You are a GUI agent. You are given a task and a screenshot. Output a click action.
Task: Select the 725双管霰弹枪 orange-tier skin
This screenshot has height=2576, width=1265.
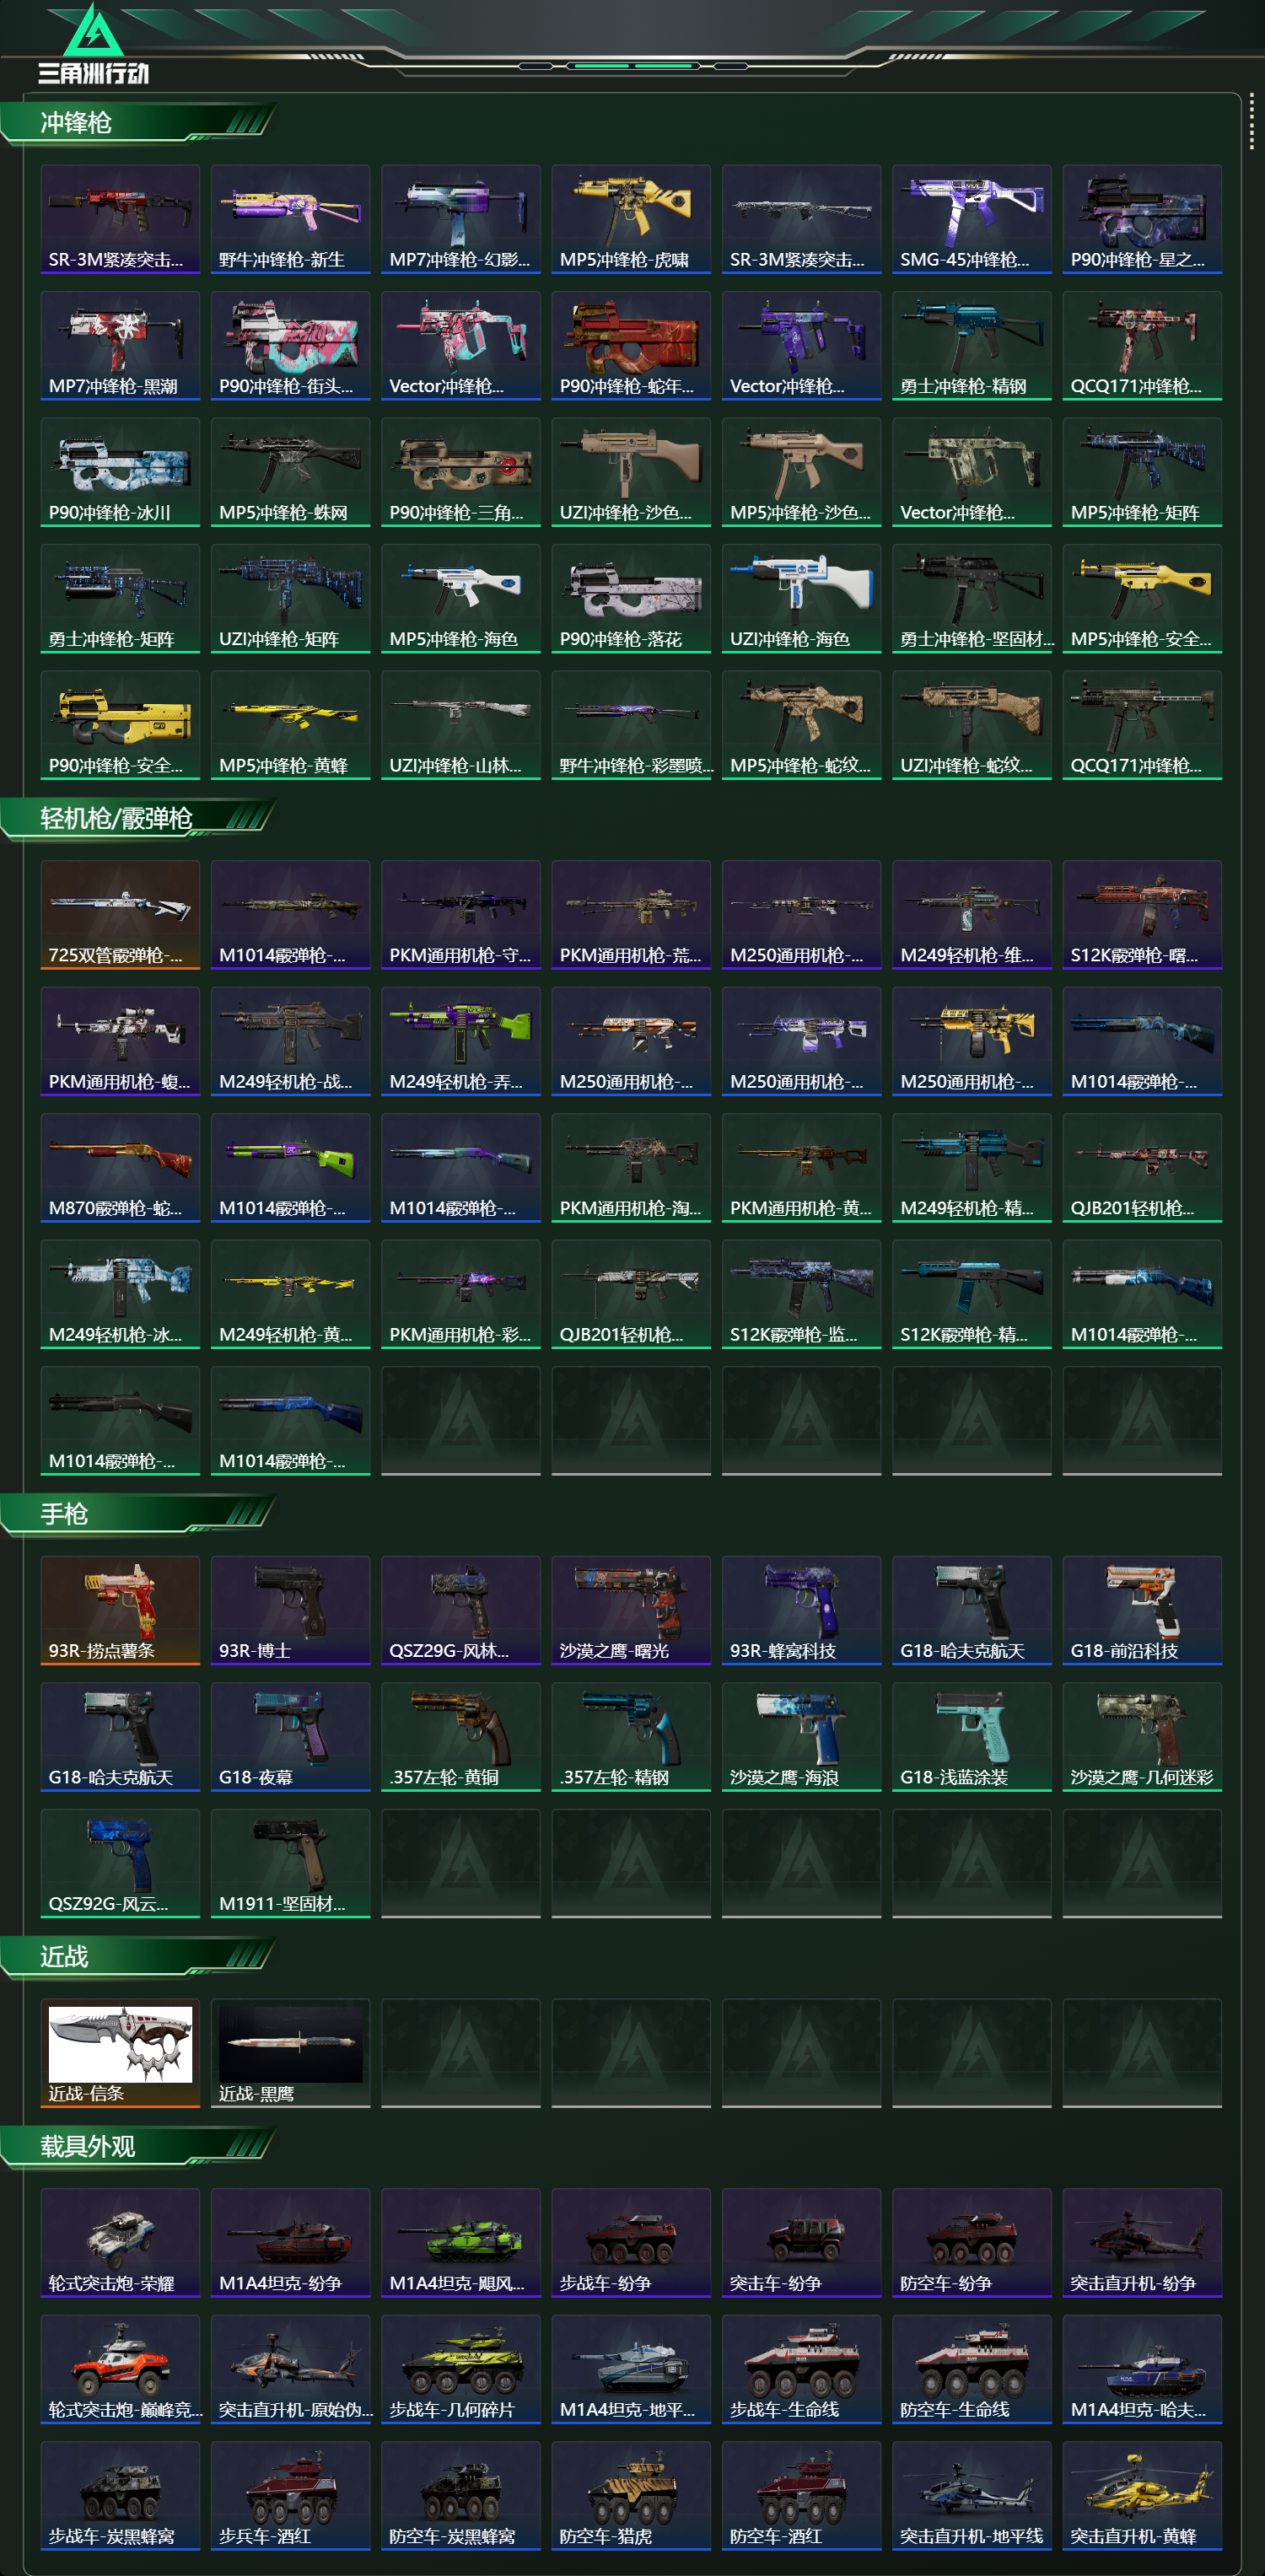point(120,915)
